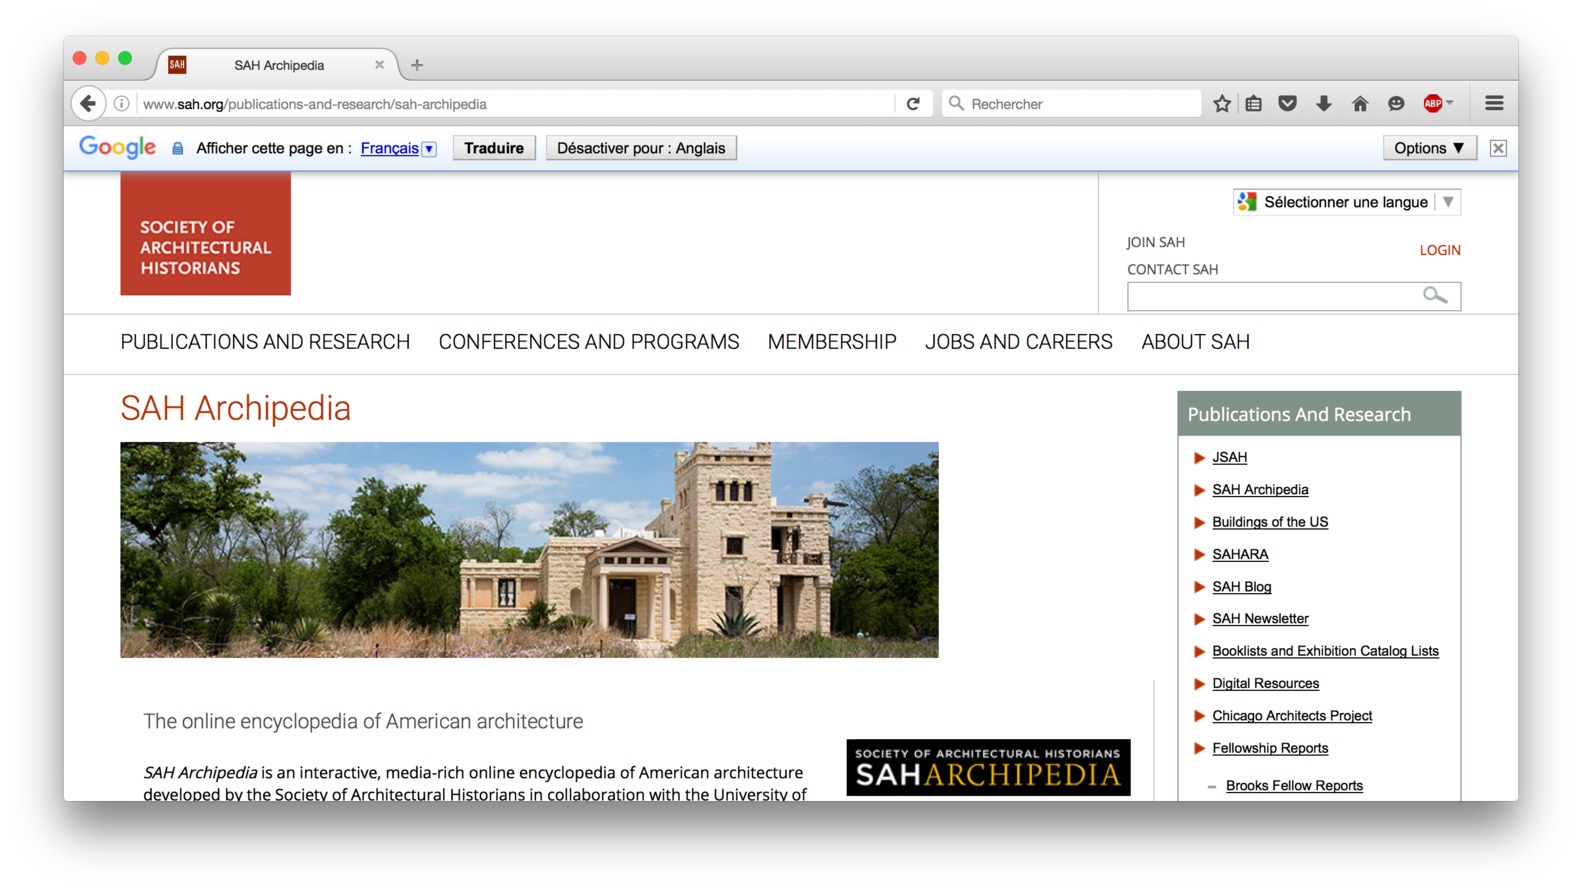Go to browser home page icon
This screenshot has width=1582, height=892.
tap(1359, 103)
